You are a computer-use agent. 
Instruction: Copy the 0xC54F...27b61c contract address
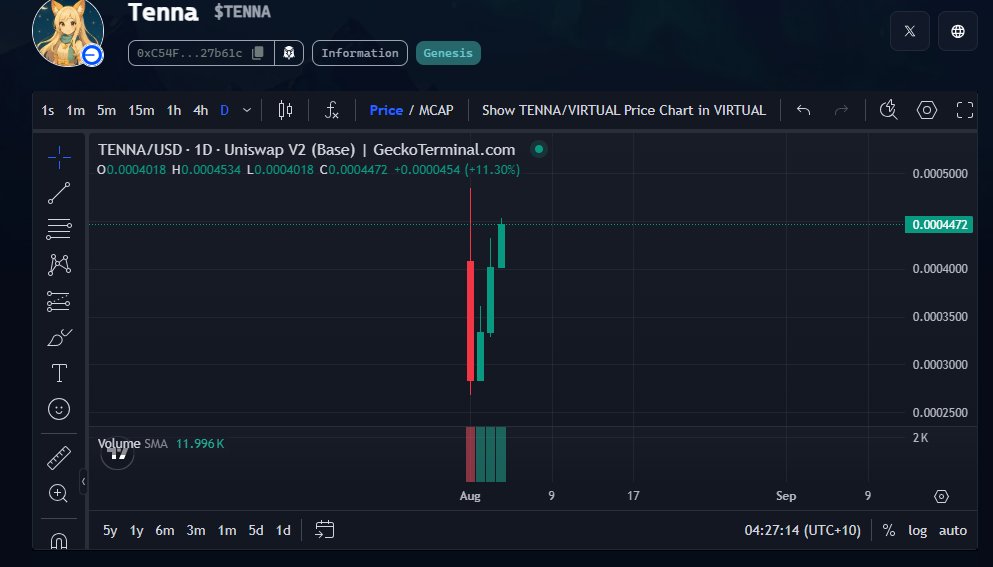coord(258,53)
